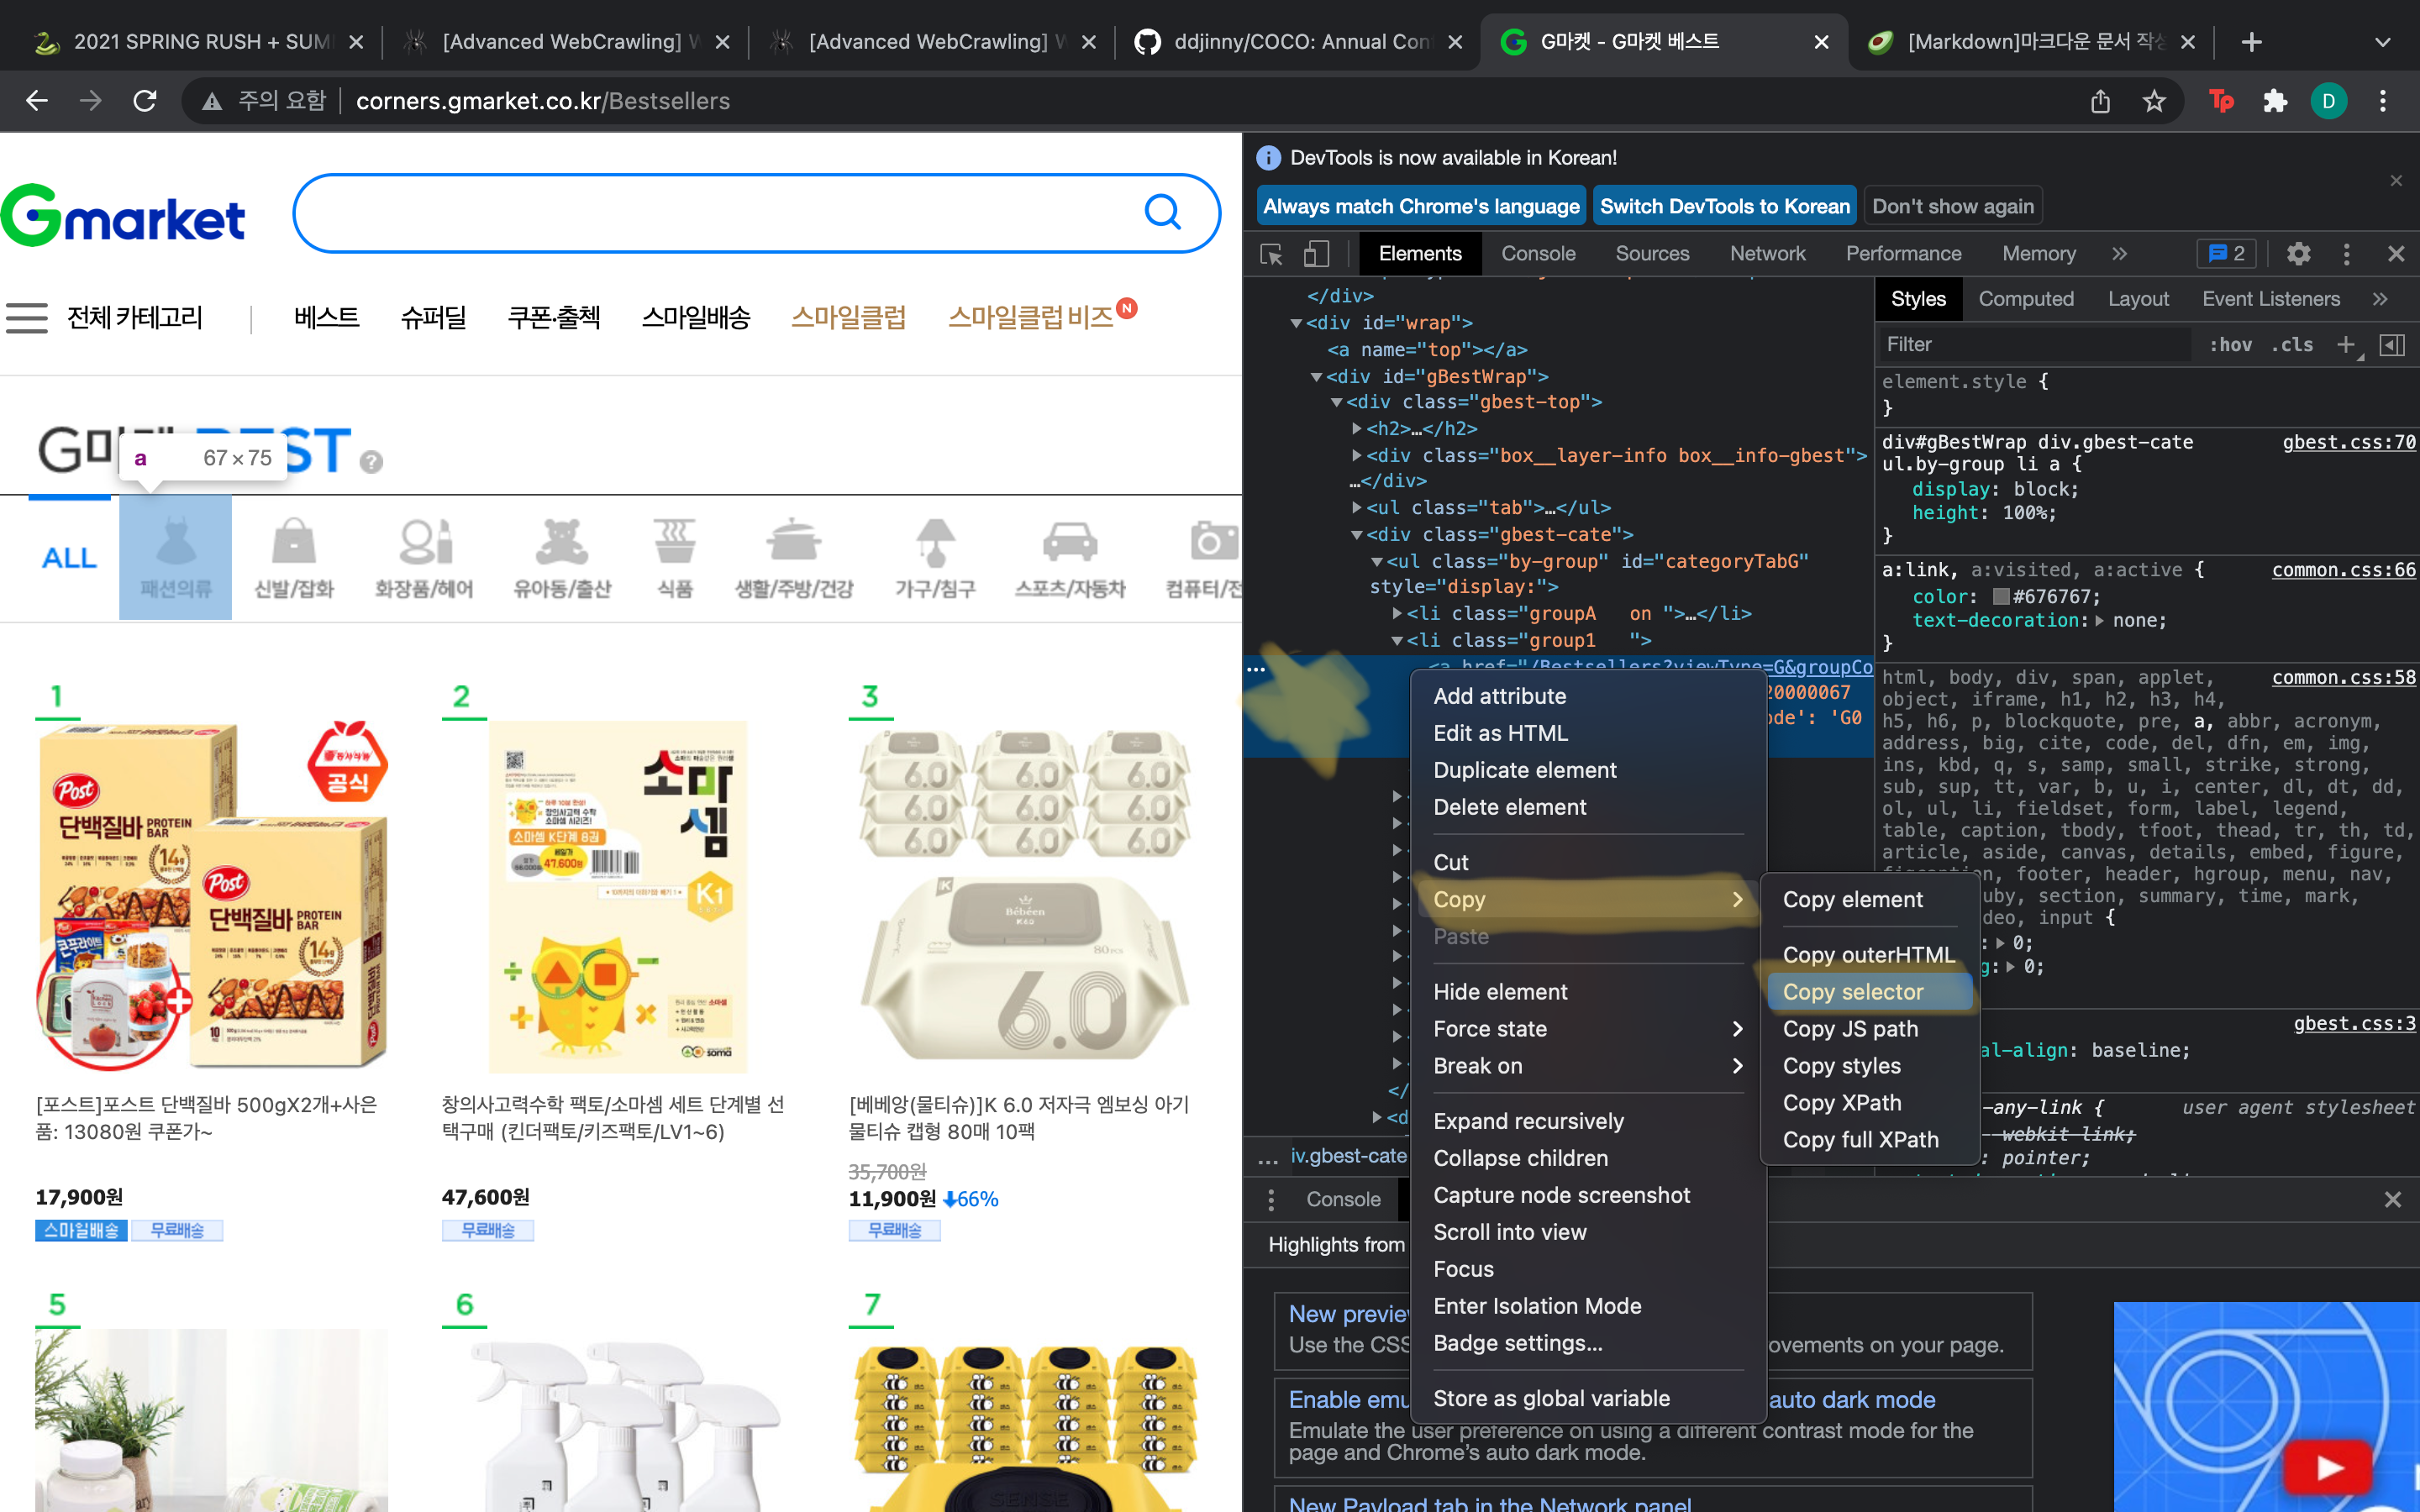The width and height of the screenshot is (2420, 1512).
Task: Close the Korean language notification bar
Action: coord(2396,181)
